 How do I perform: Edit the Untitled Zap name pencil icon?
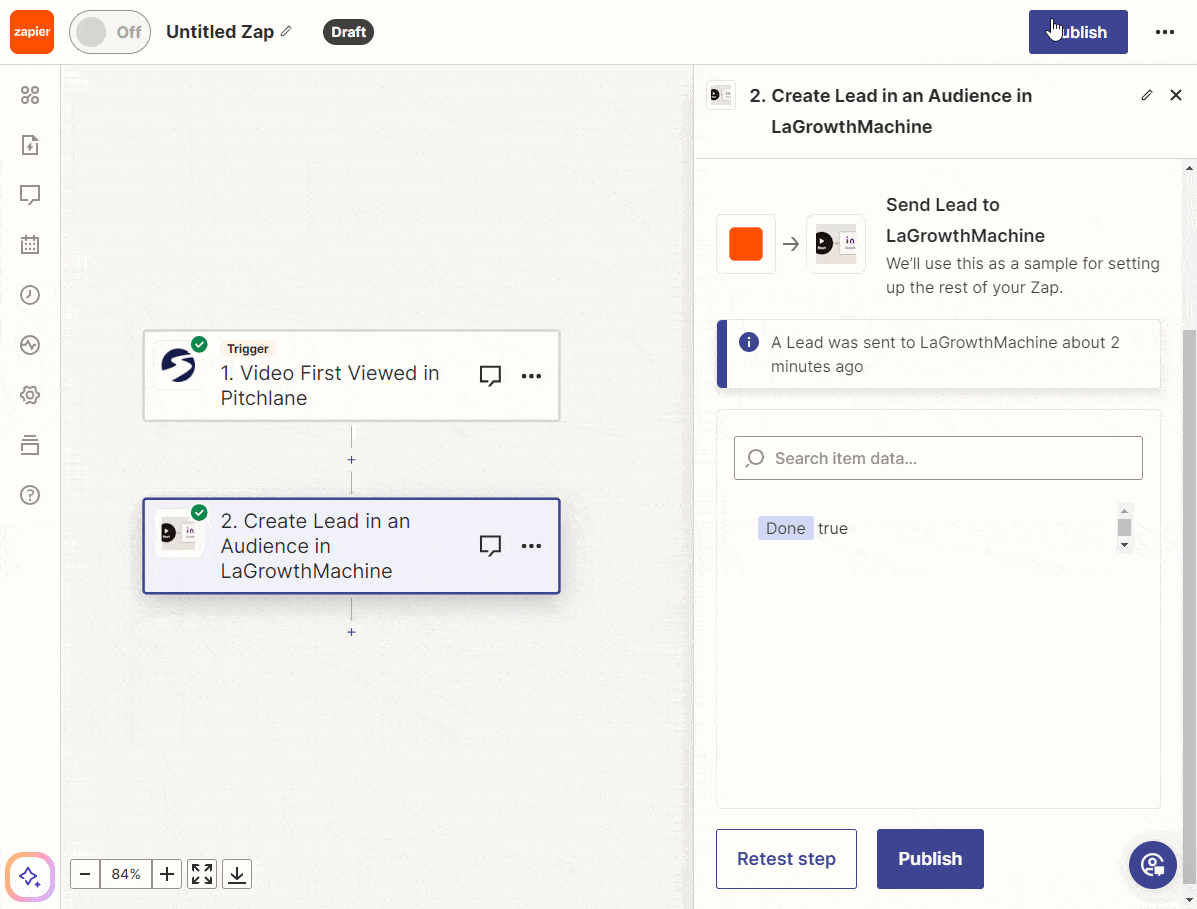point(286,31)
